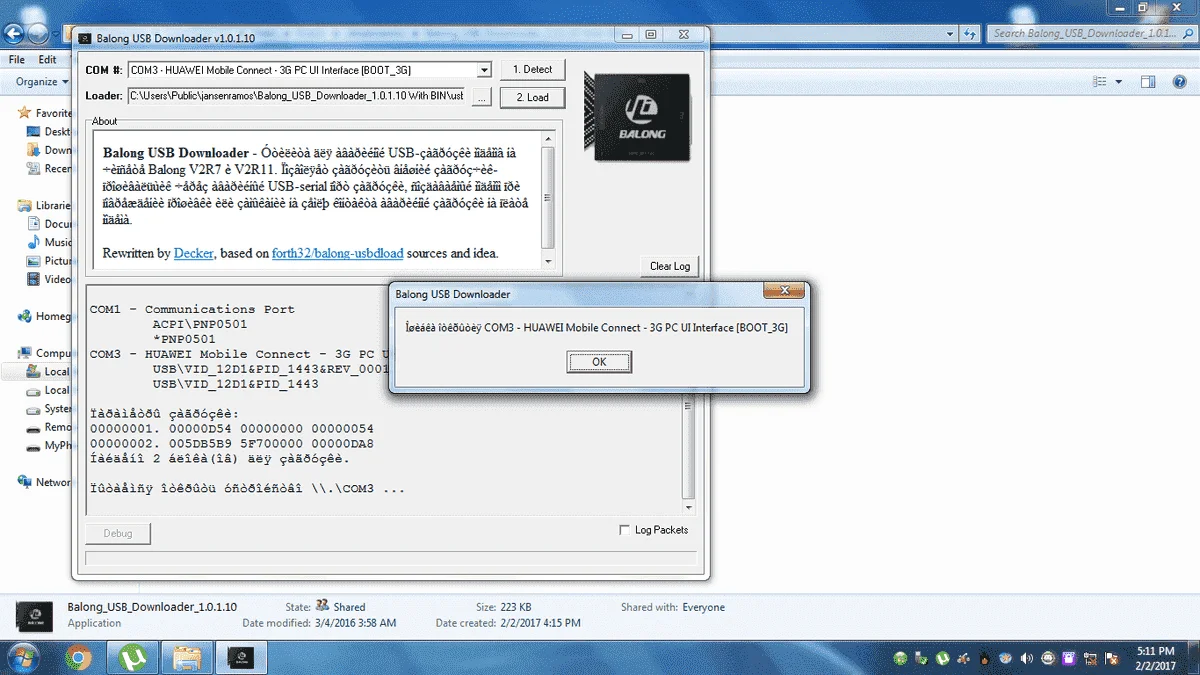Click About text scrollbar down arrow
Viewport: 1200px width, 675px height.
point(547,261)
